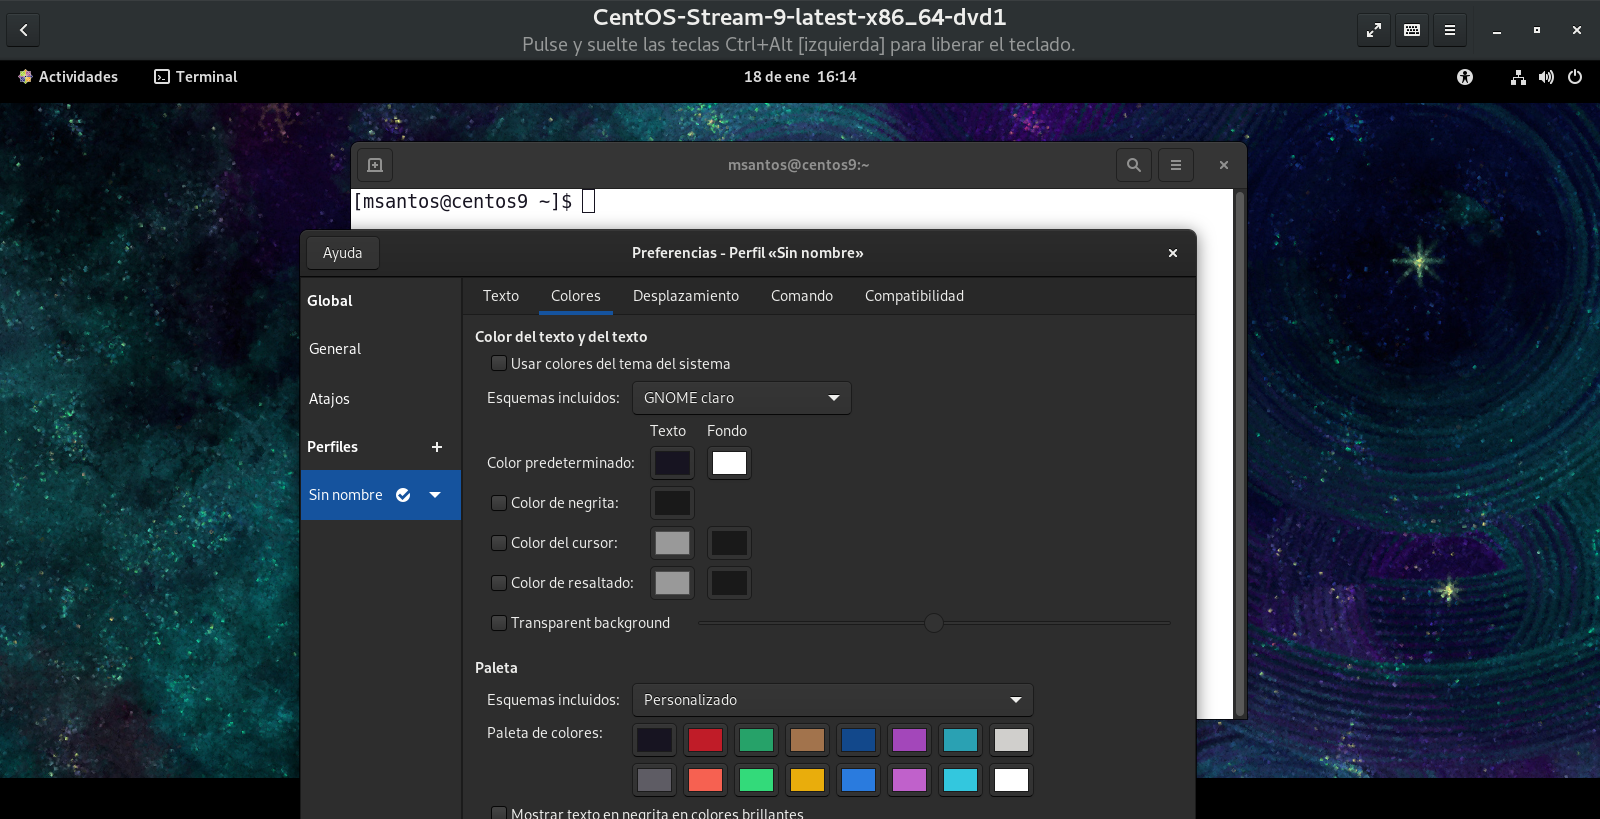Check the Color de negrita checkbox
Image resolution: width=1600 pixels, height=819 pixels.
(x=498, y=503)
